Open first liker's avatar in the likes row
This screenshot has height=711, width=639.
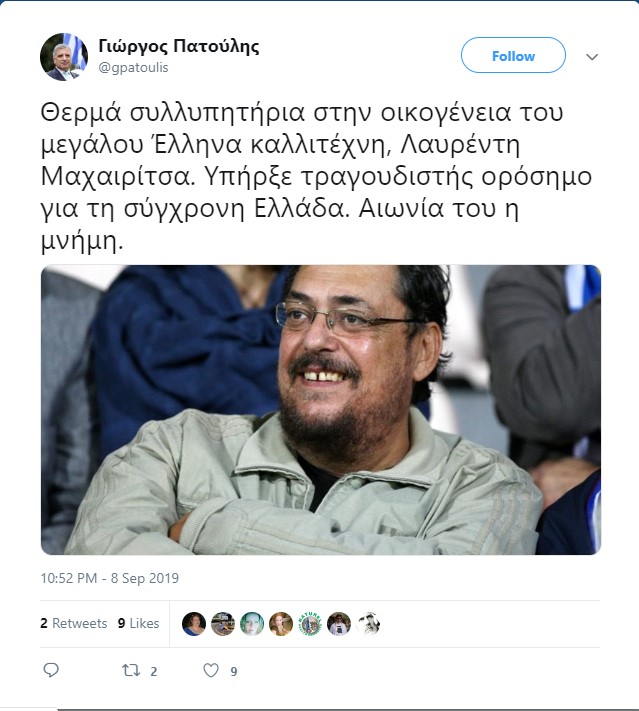194,623
